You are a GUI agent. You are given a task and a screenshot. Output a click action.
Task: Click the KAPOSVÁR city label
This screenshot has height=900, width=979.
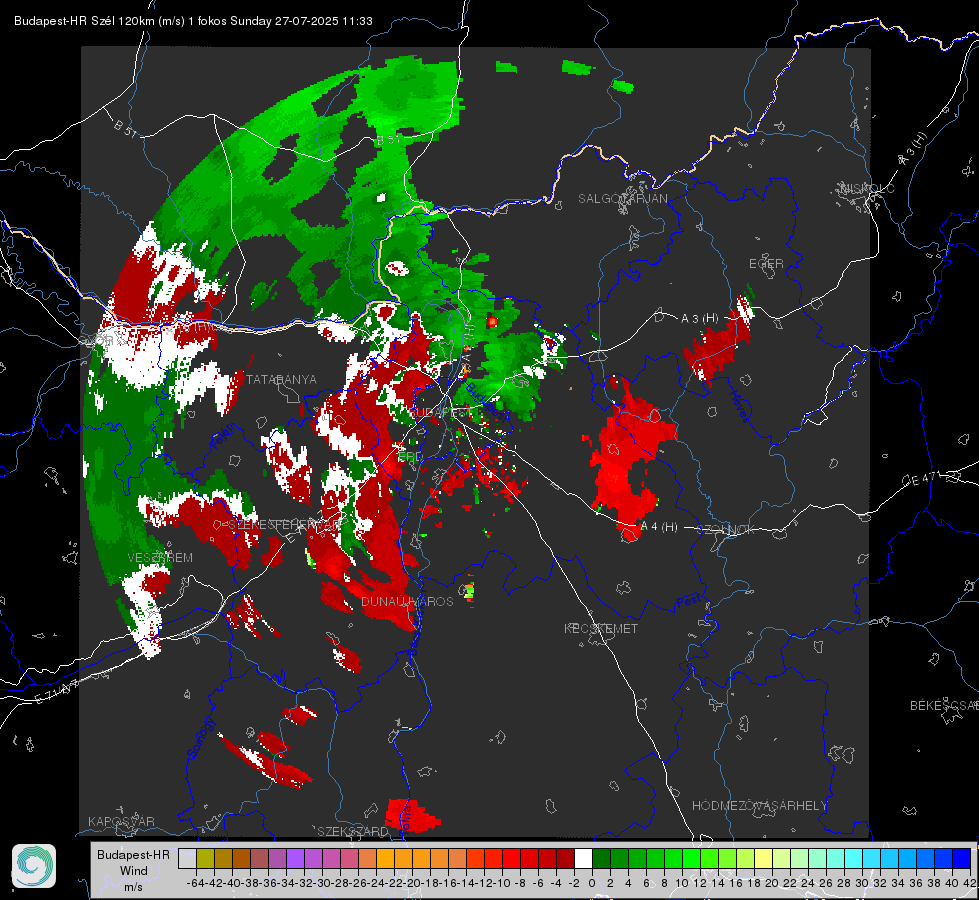121,821
